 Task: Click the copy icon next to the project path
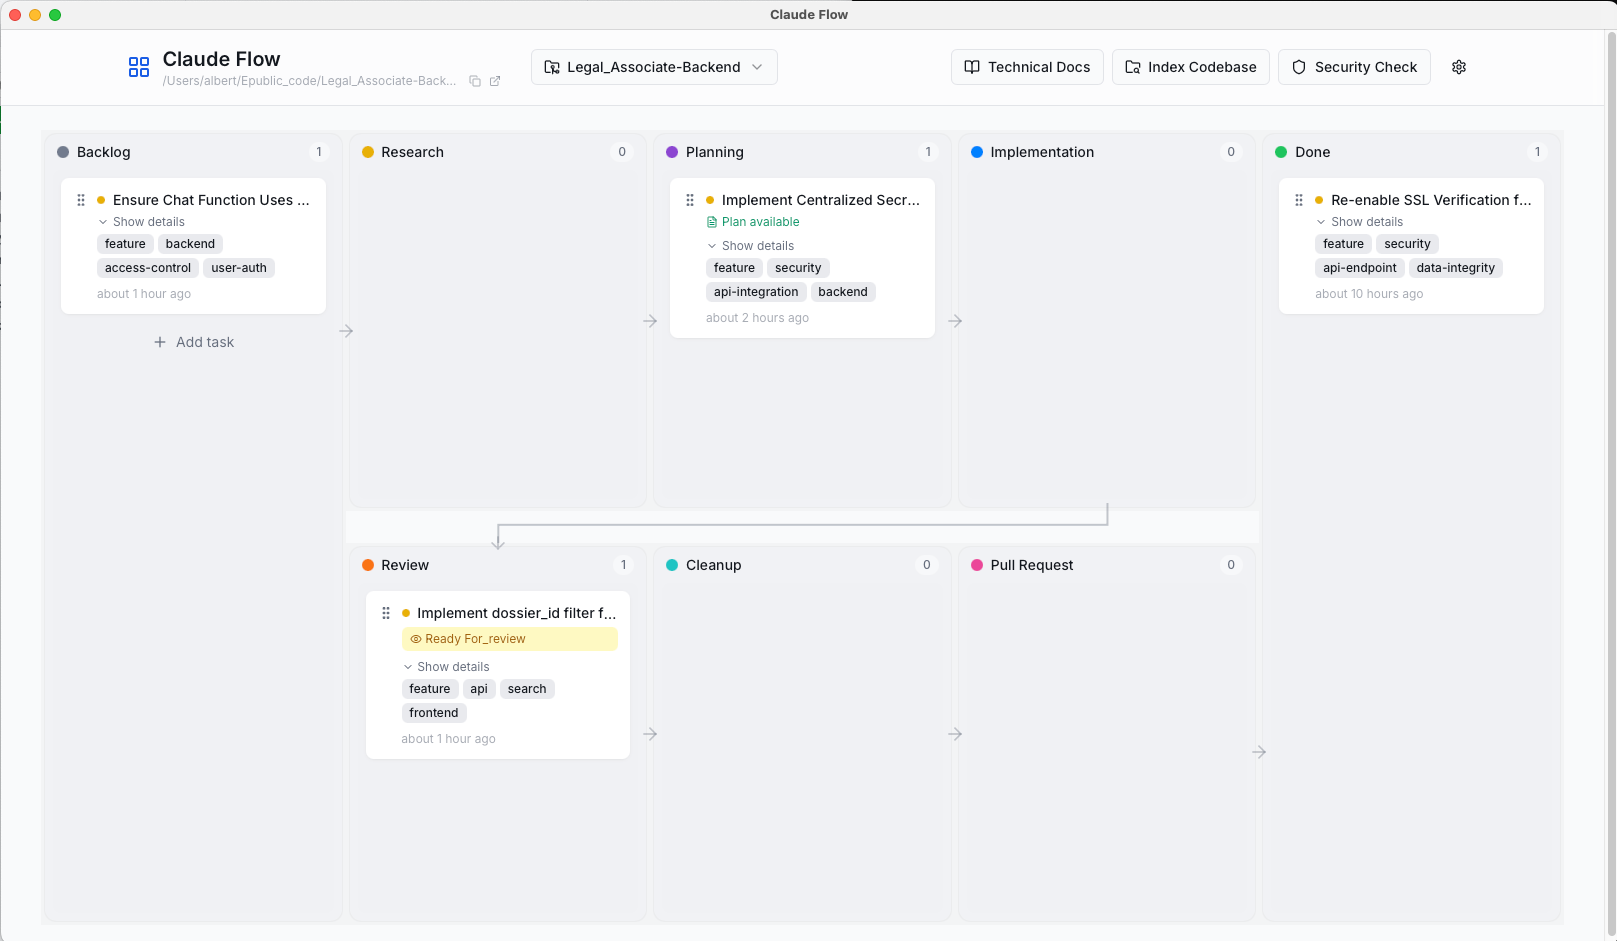pyautogui.click(x=475, y=81)
